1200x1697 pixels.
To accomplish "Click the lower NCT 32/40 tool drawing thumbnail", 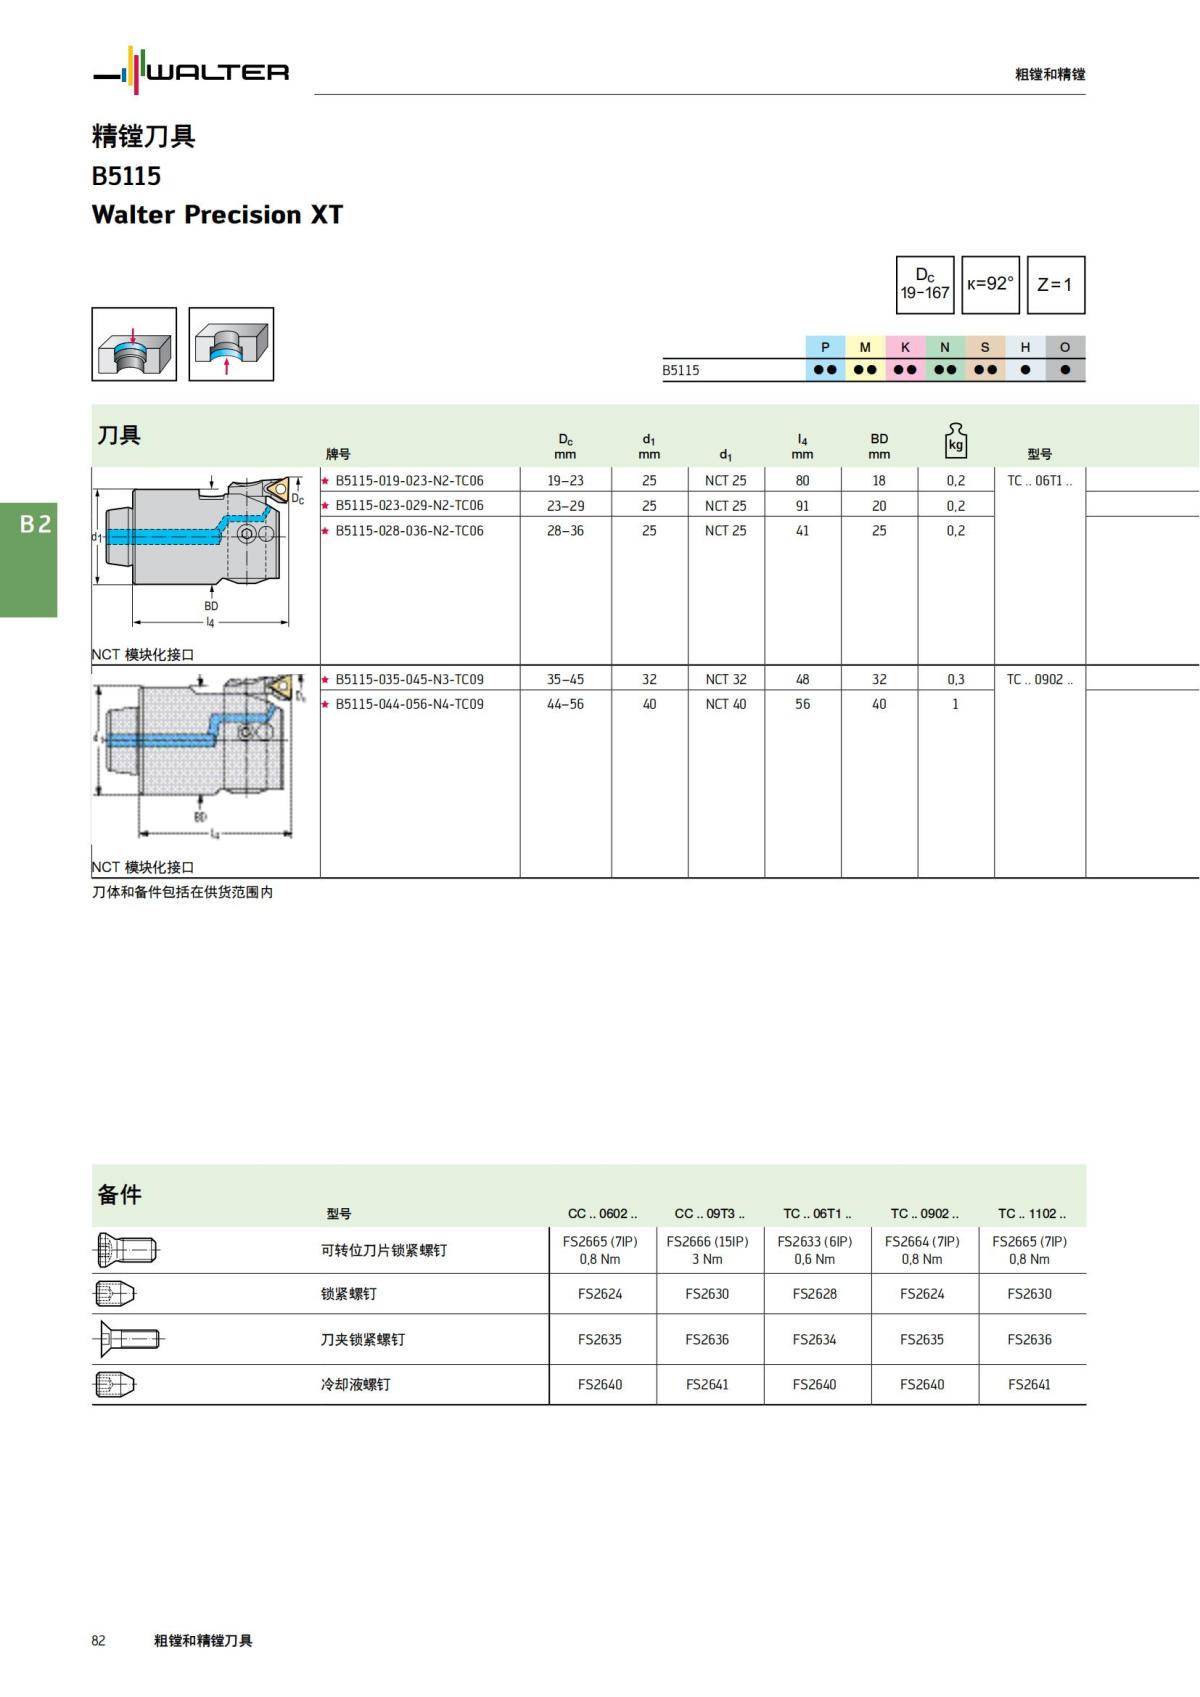I will (x=198, y=757).
